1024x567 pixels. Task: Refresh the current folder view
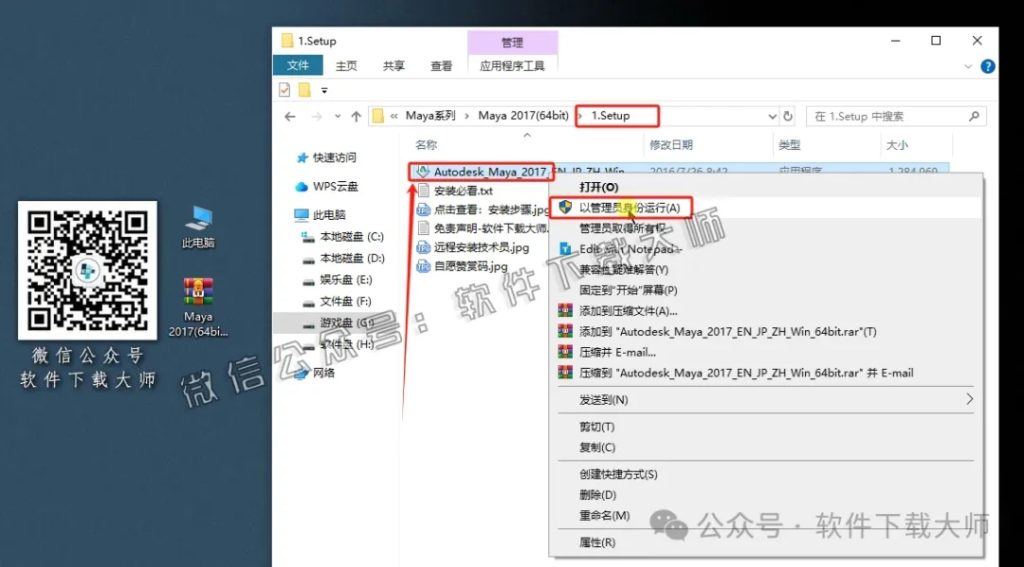point(788,116)
